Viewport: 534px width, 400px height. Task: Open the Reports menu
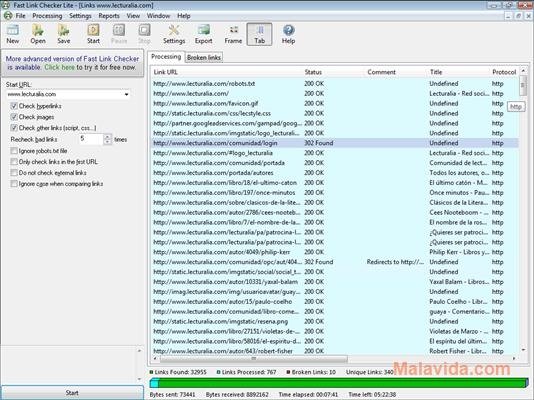tap(109, 16)
